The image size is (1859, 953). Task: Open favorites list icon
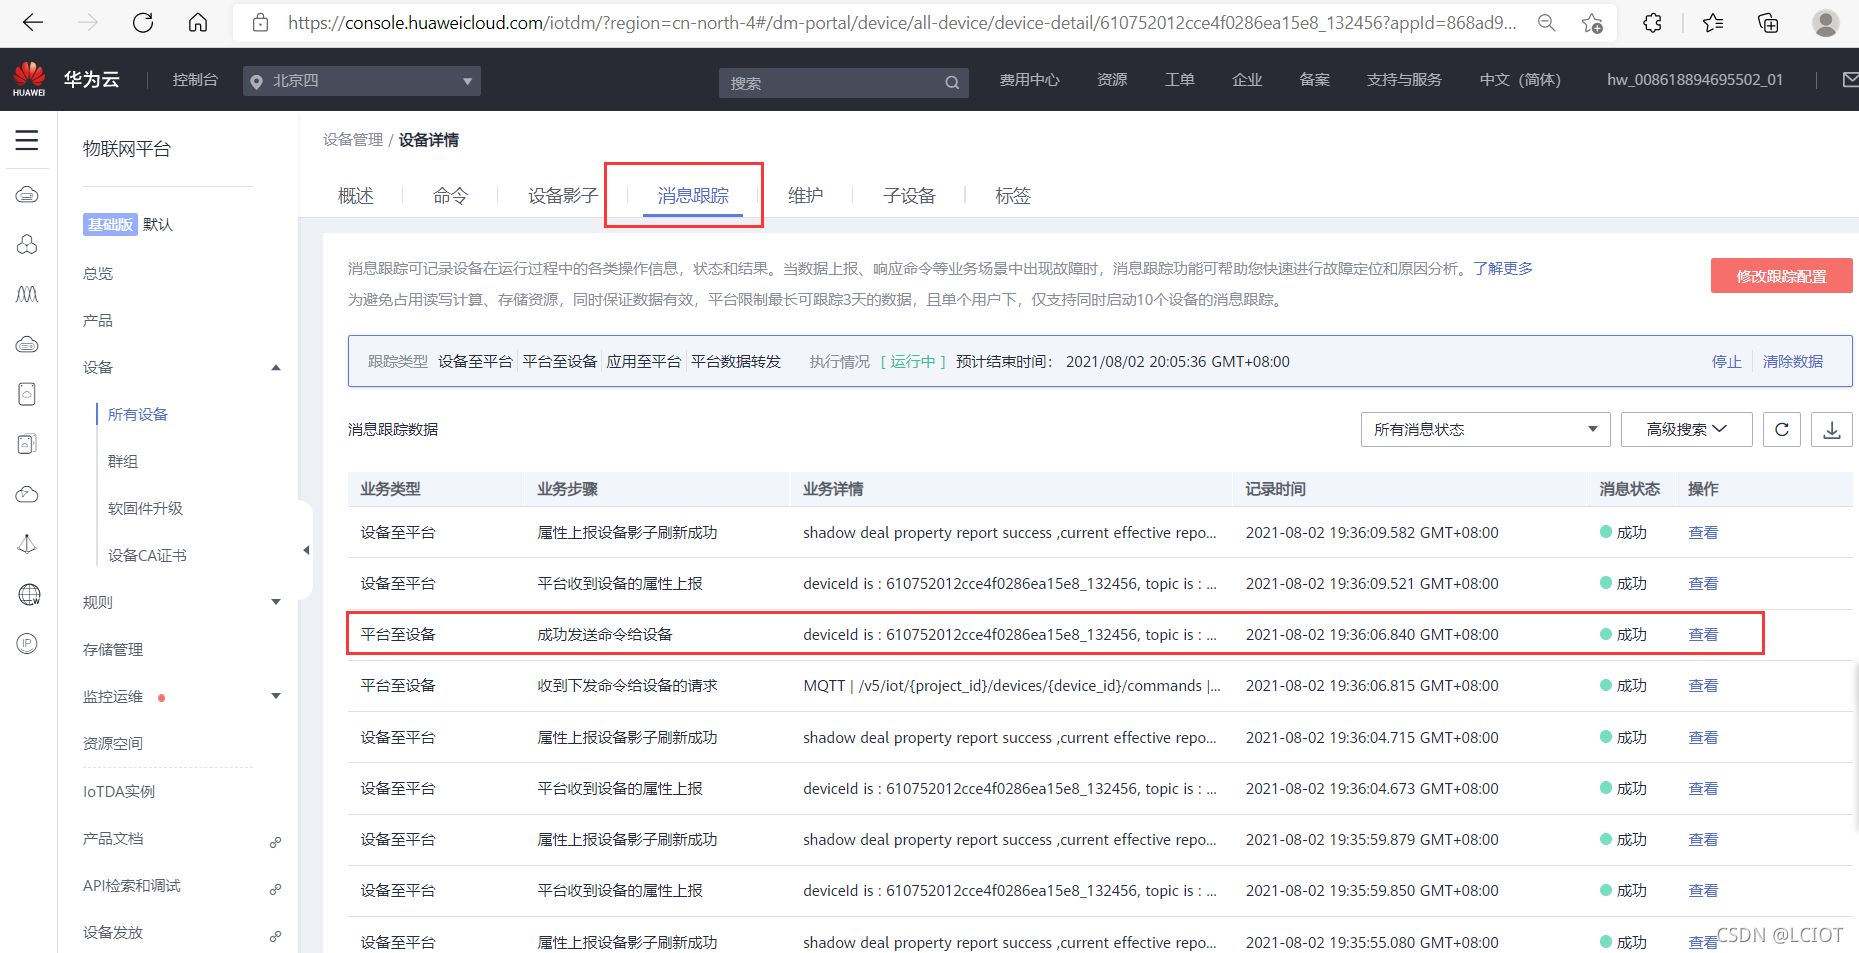[x=1713, y=22]
